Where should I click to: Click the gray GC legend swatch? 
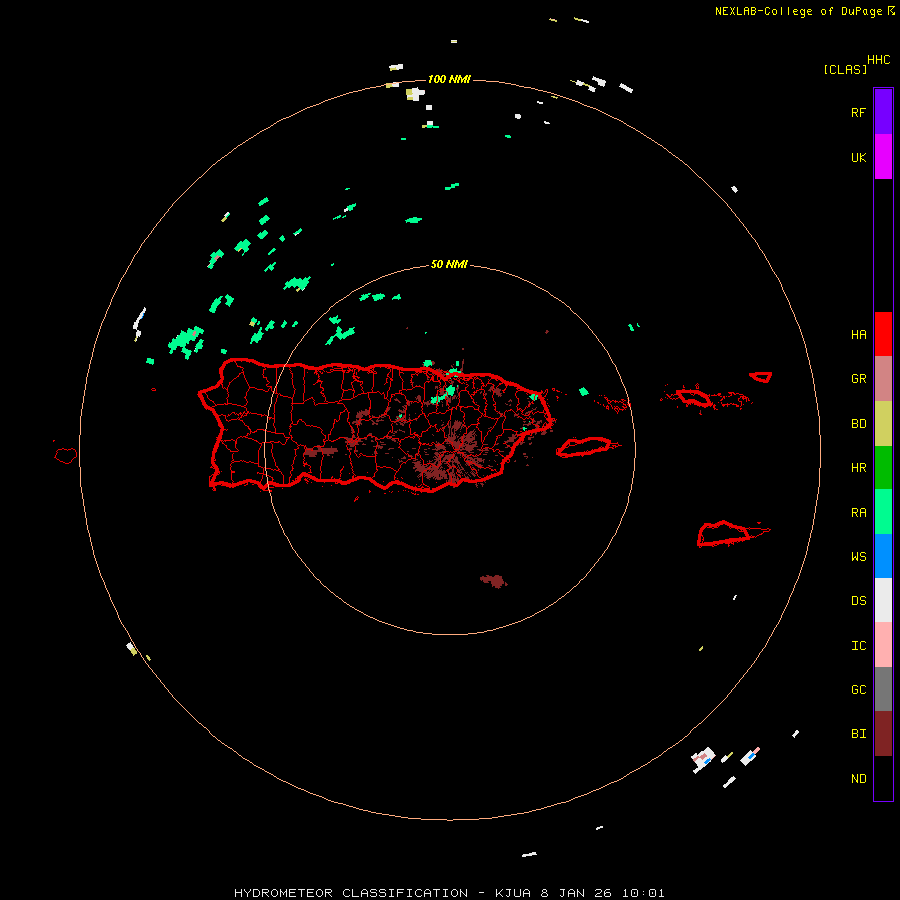pos(883,689)
